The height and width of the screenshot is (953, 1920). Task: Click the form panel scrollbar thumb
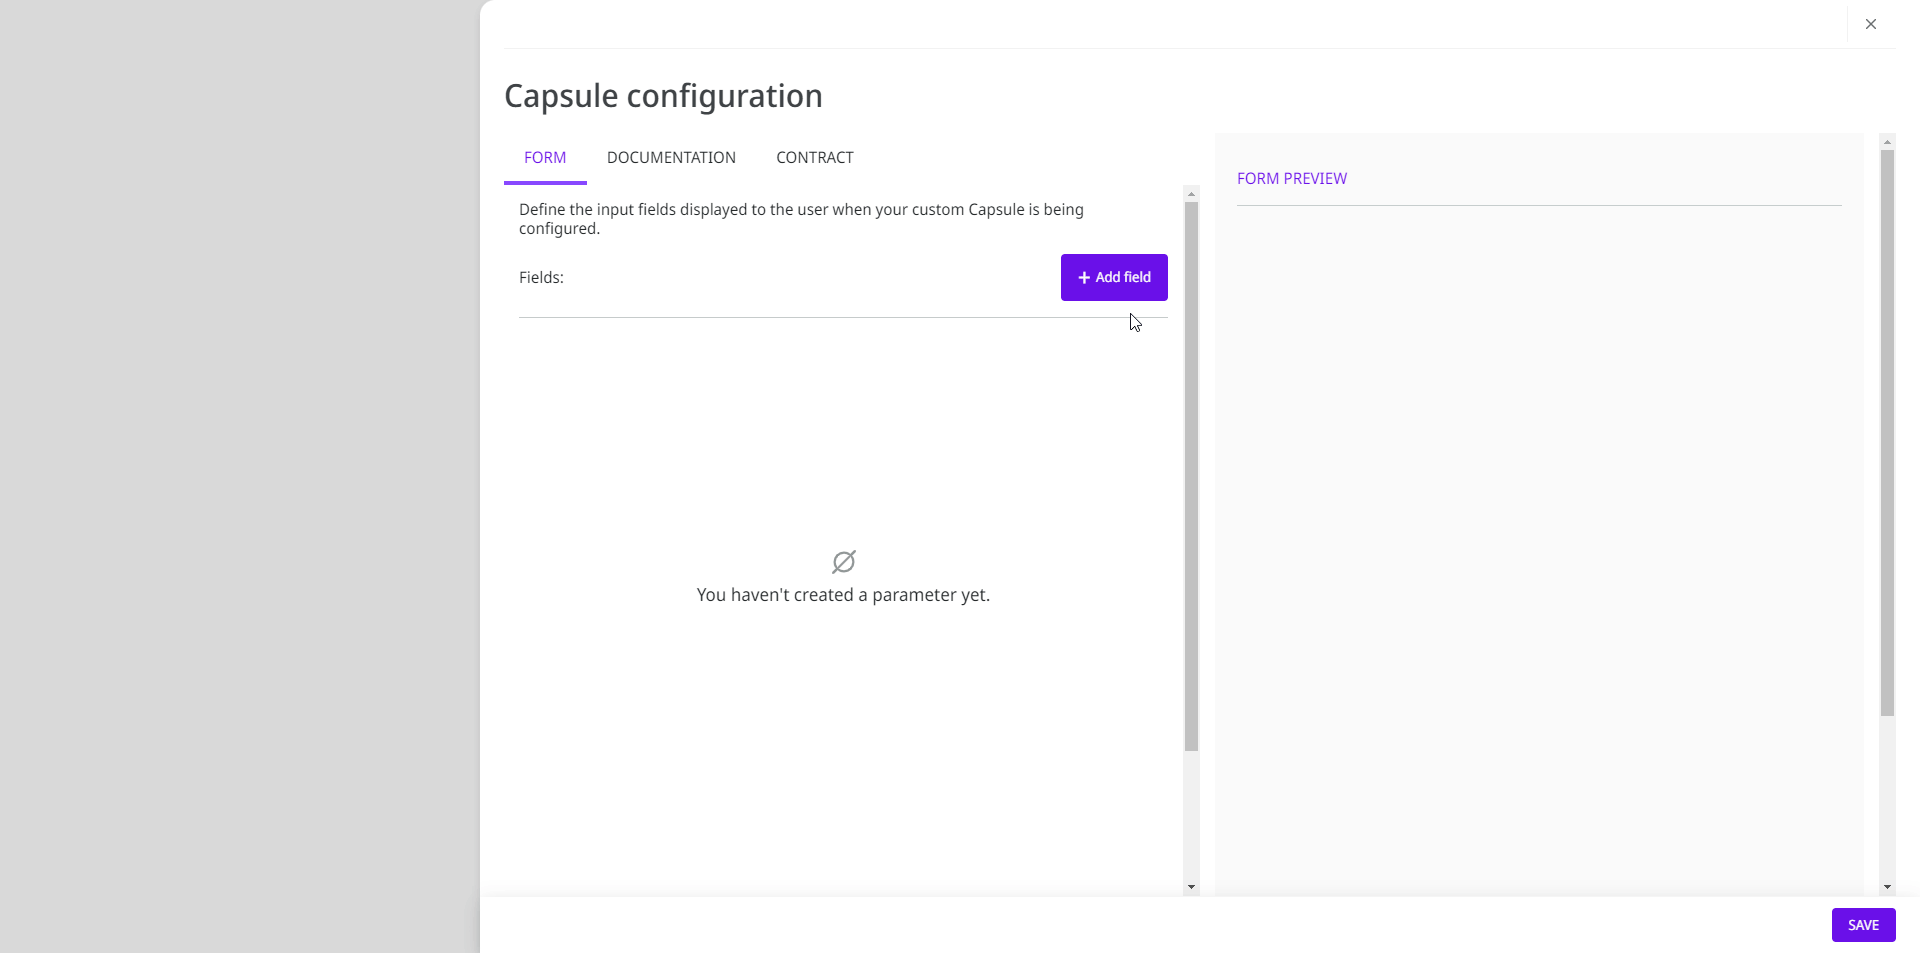click(1191, 475)
